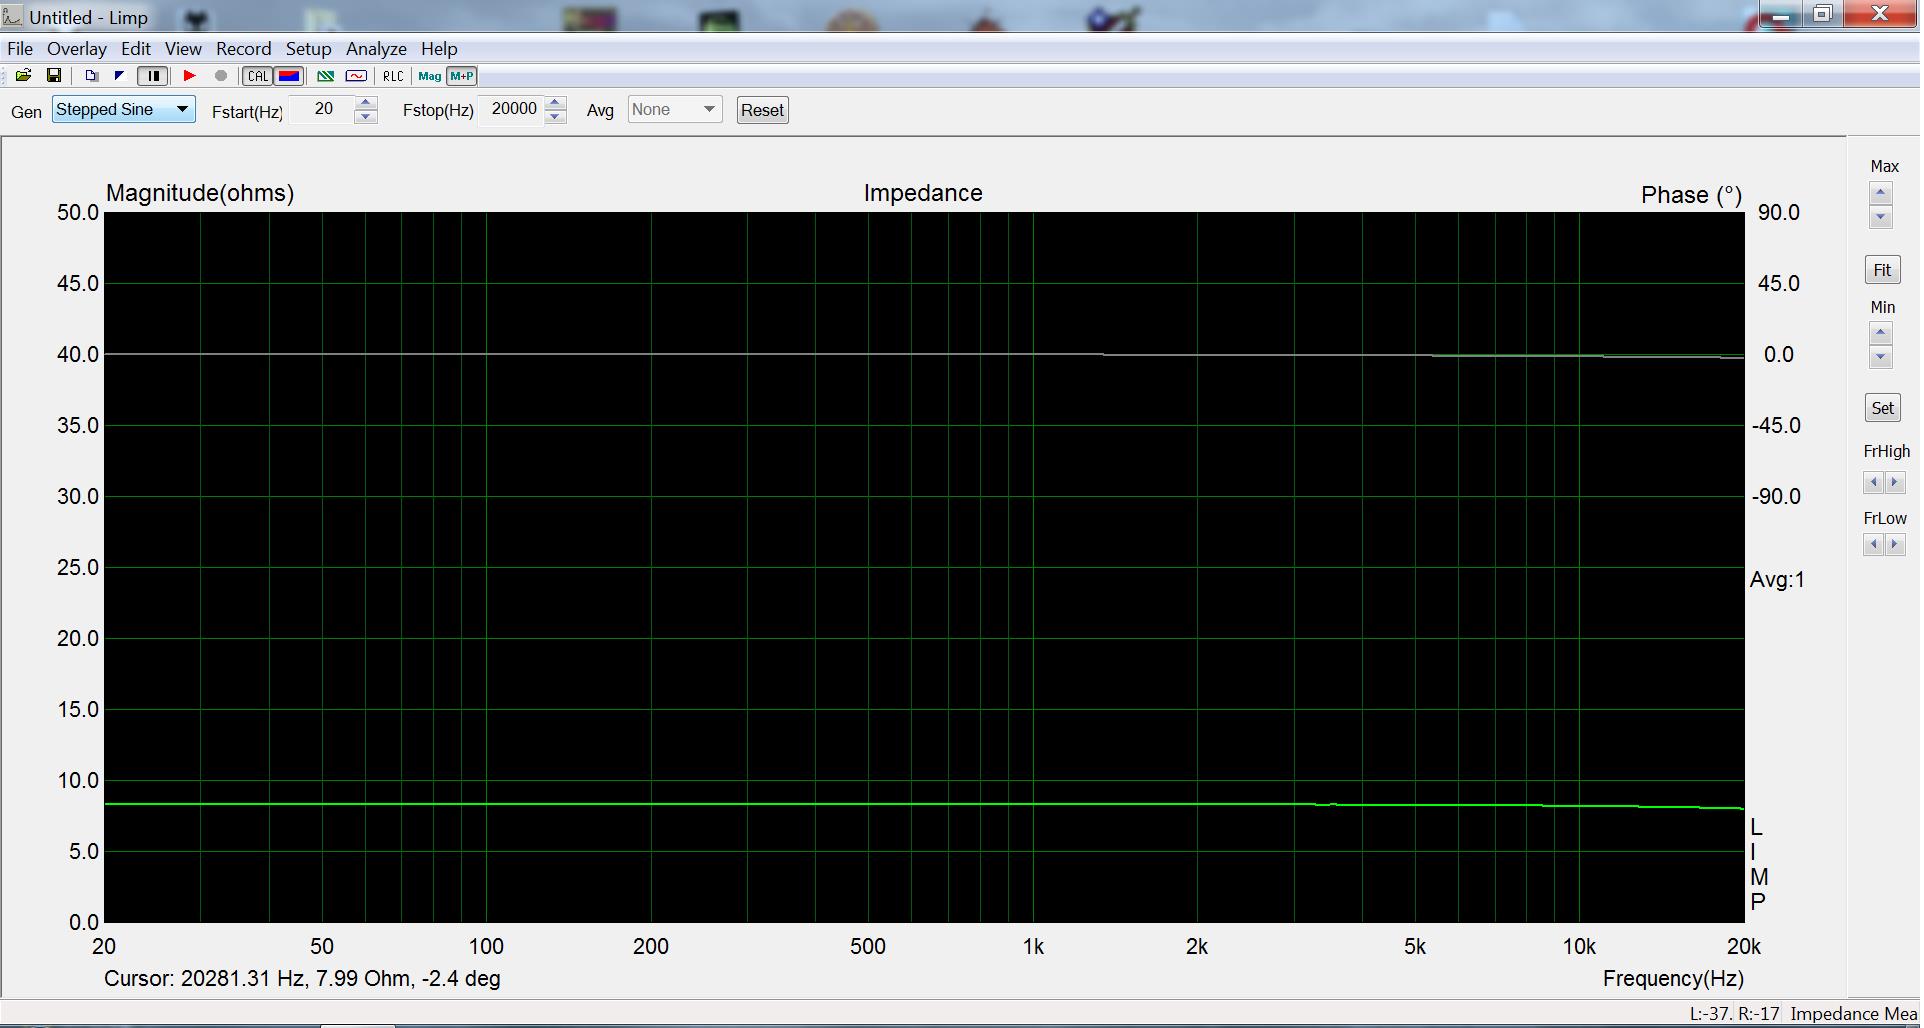Image resolution: width=1924 pixels, height=1028 pixels.
Task: Open a file with the folder icon
Action: pos(23,76)
